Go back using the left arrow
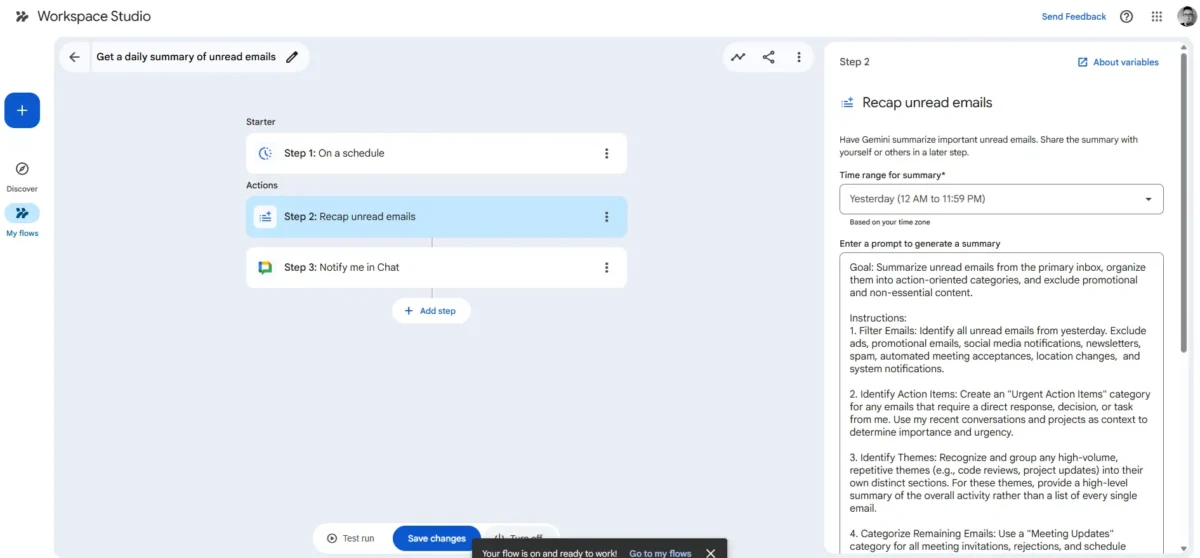The width and height of the screenshot is (1200, 558). pos(74,57)
